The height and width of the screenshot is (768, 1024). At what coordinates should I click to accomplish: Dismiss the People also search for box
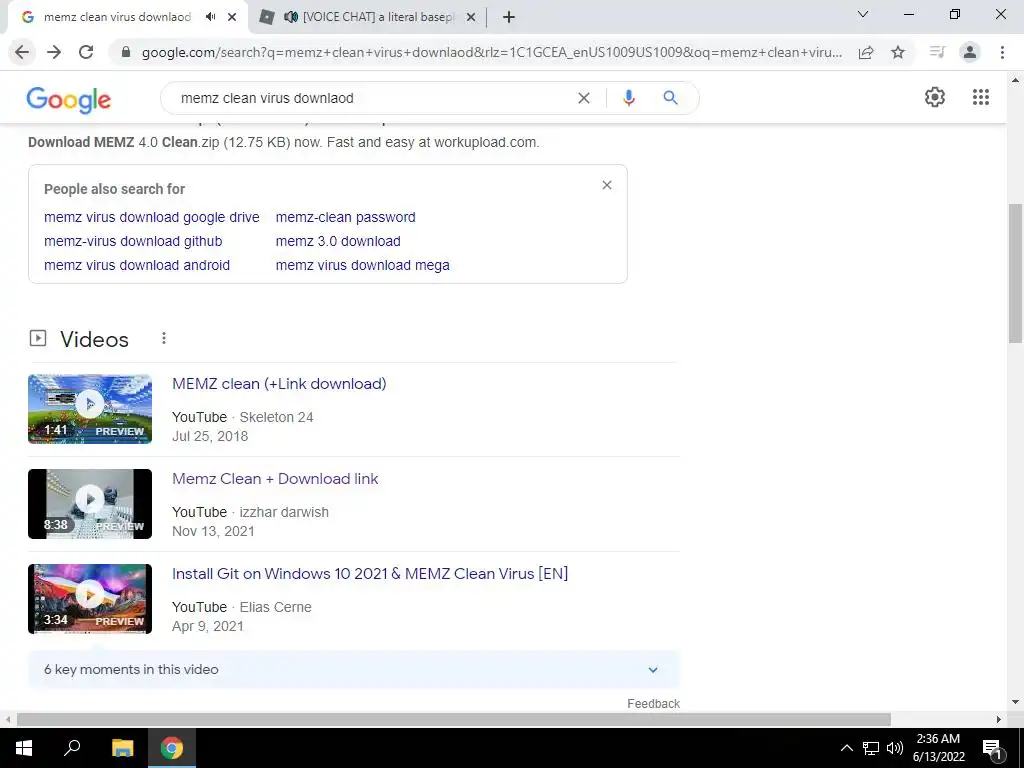[x=607, y=185]
